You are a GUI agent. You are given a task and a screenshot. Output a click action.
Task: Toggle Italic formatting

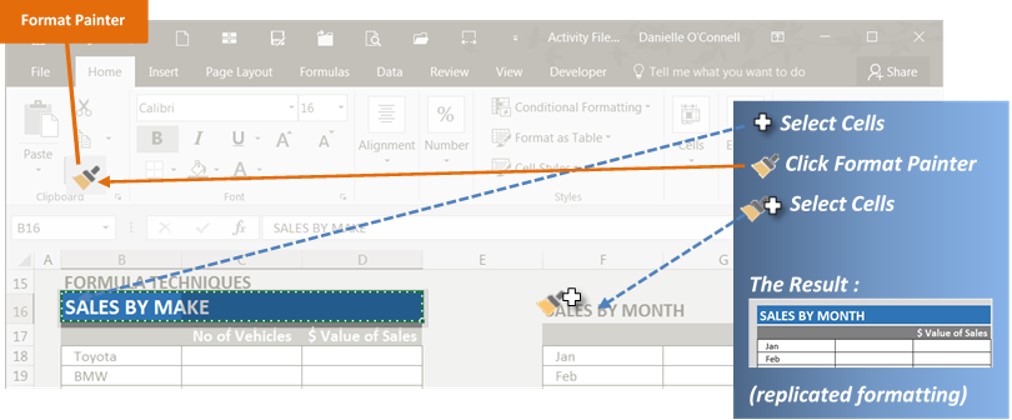[x=199, y=139]
